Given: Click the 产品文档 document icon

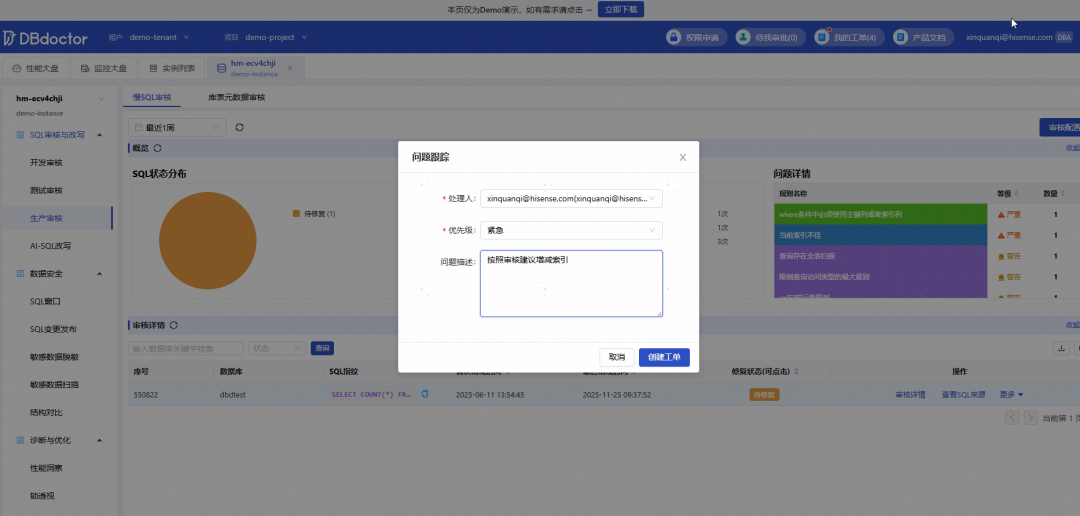Looking at the screenshot, I should tap(900, 37).
